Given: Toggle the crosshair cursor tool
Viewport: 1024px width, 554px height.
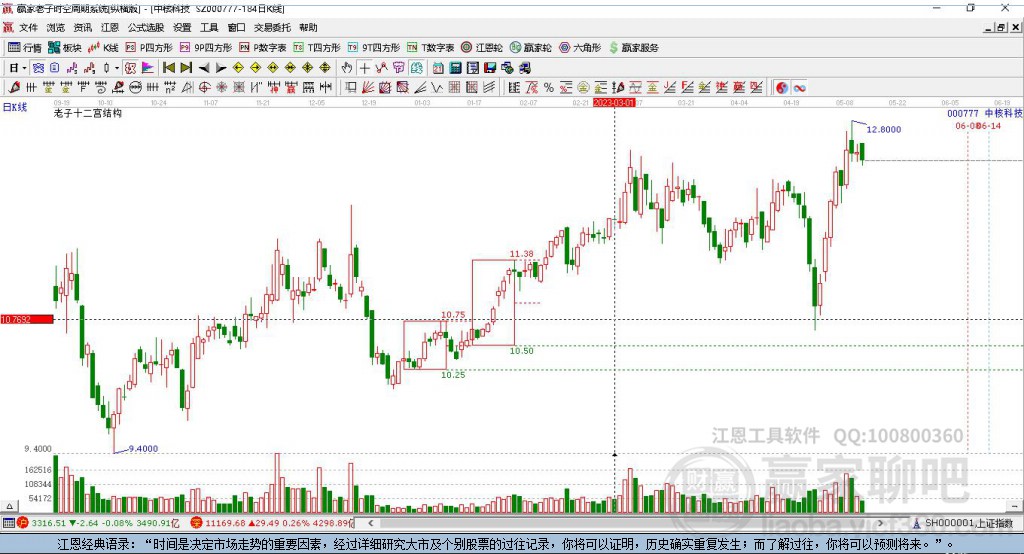Looking at the screenshot, I should [364, 68].
